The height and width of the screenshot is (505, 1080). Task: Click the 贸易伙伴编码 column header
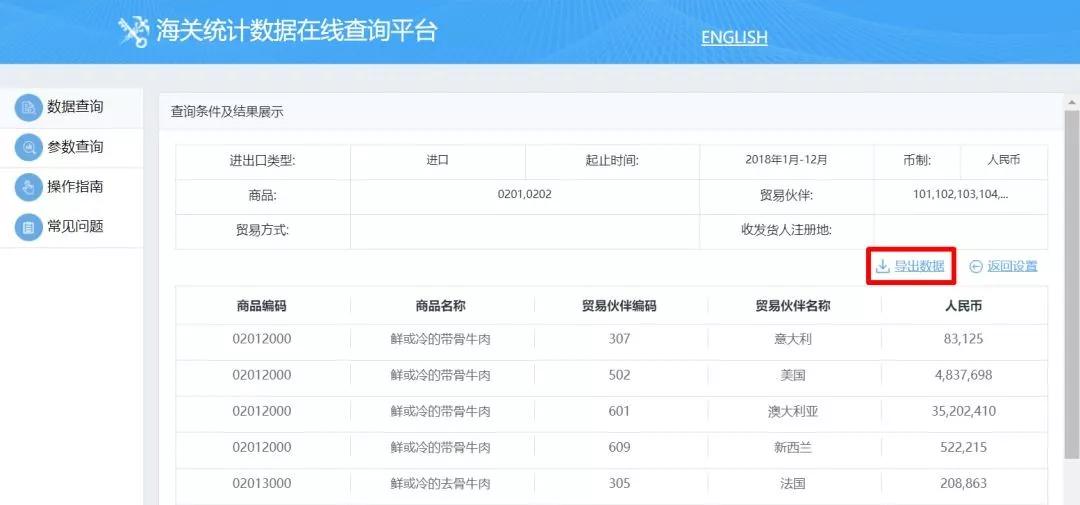pyautogui.click(x=619, y=306)
